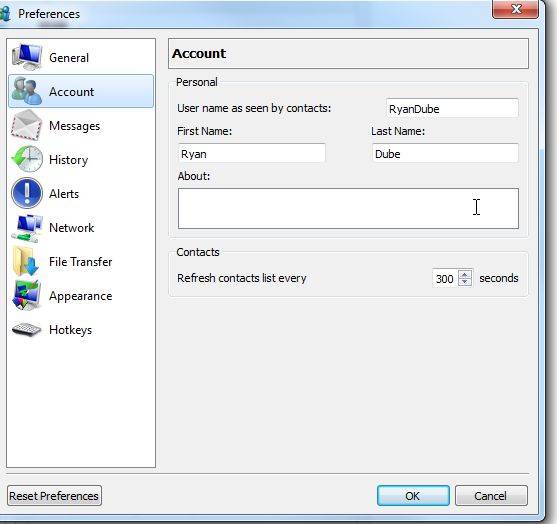
Task: Go to Messages preferences
Action: point(75,126)
